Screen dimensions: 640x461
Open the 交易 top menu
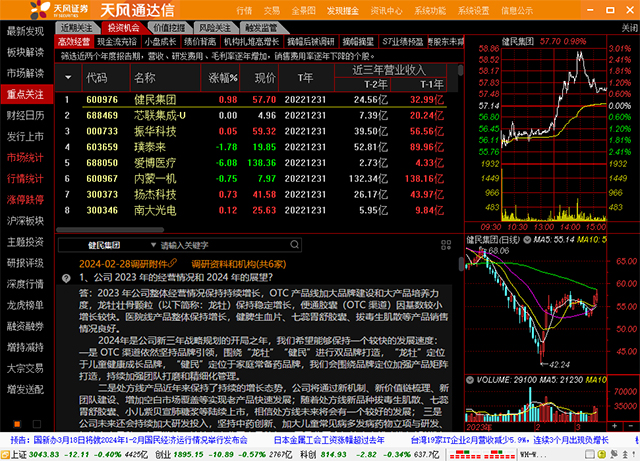click(x=272, y=11)
